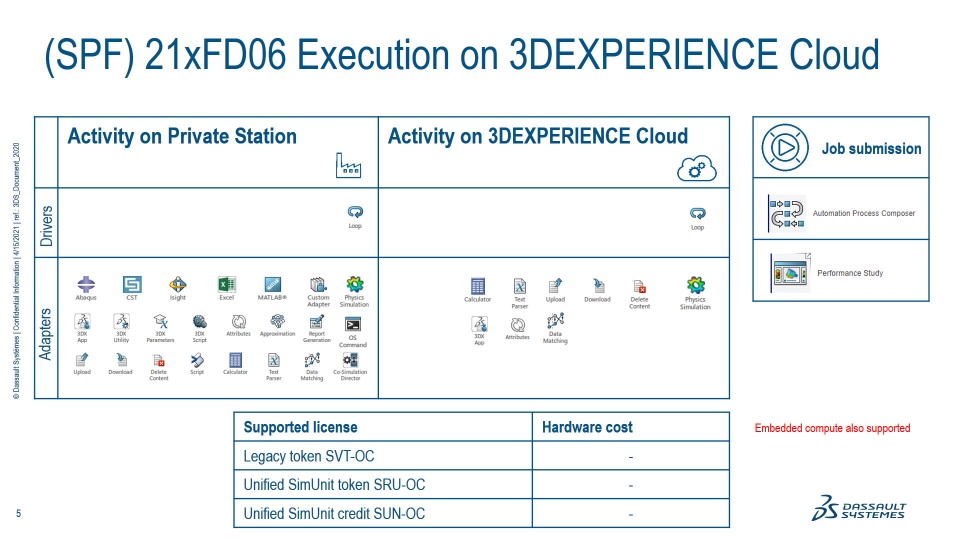Screen dimensions: 960x540
Task: Select Attributes icon under Private Station
Action: 239,322
